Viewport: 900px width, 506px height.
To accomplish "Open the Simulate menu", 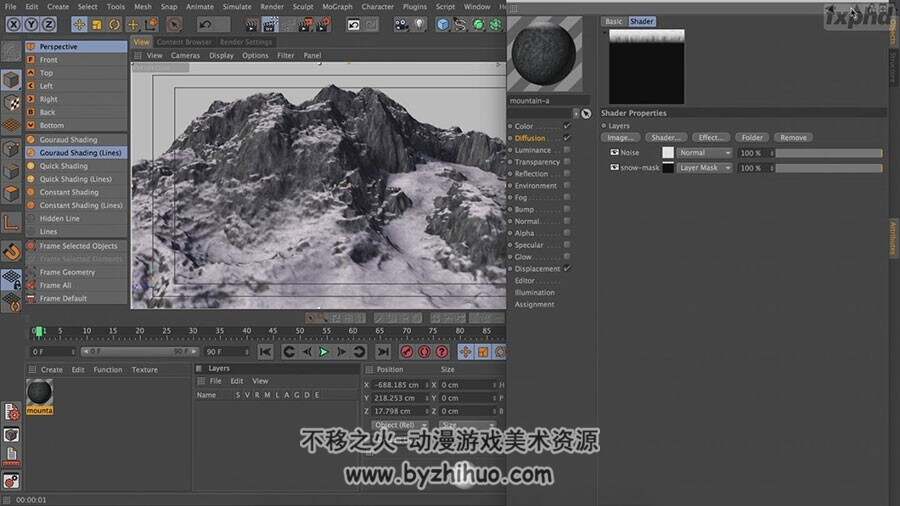I will pos(236,6).
